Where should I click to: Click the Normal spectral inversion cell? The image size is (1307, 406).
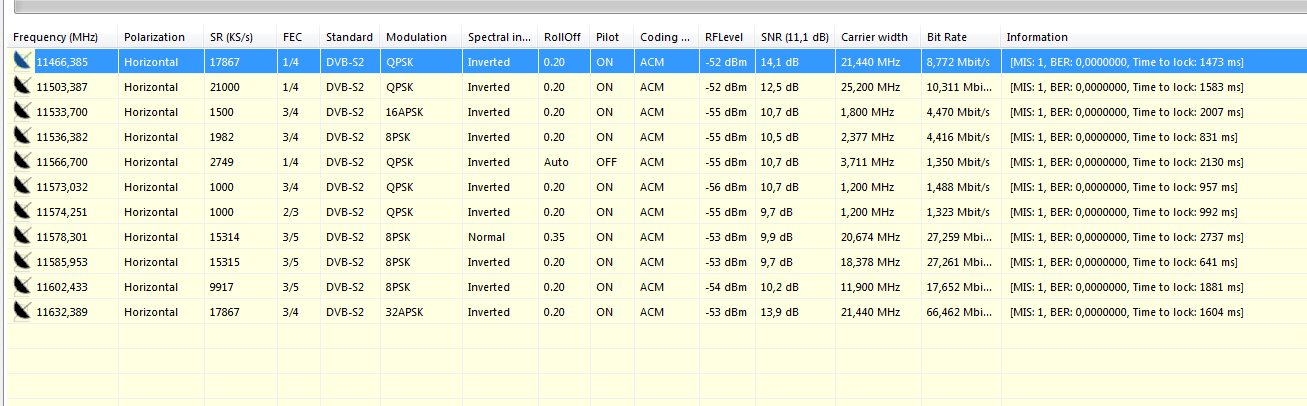coord(486,237)
